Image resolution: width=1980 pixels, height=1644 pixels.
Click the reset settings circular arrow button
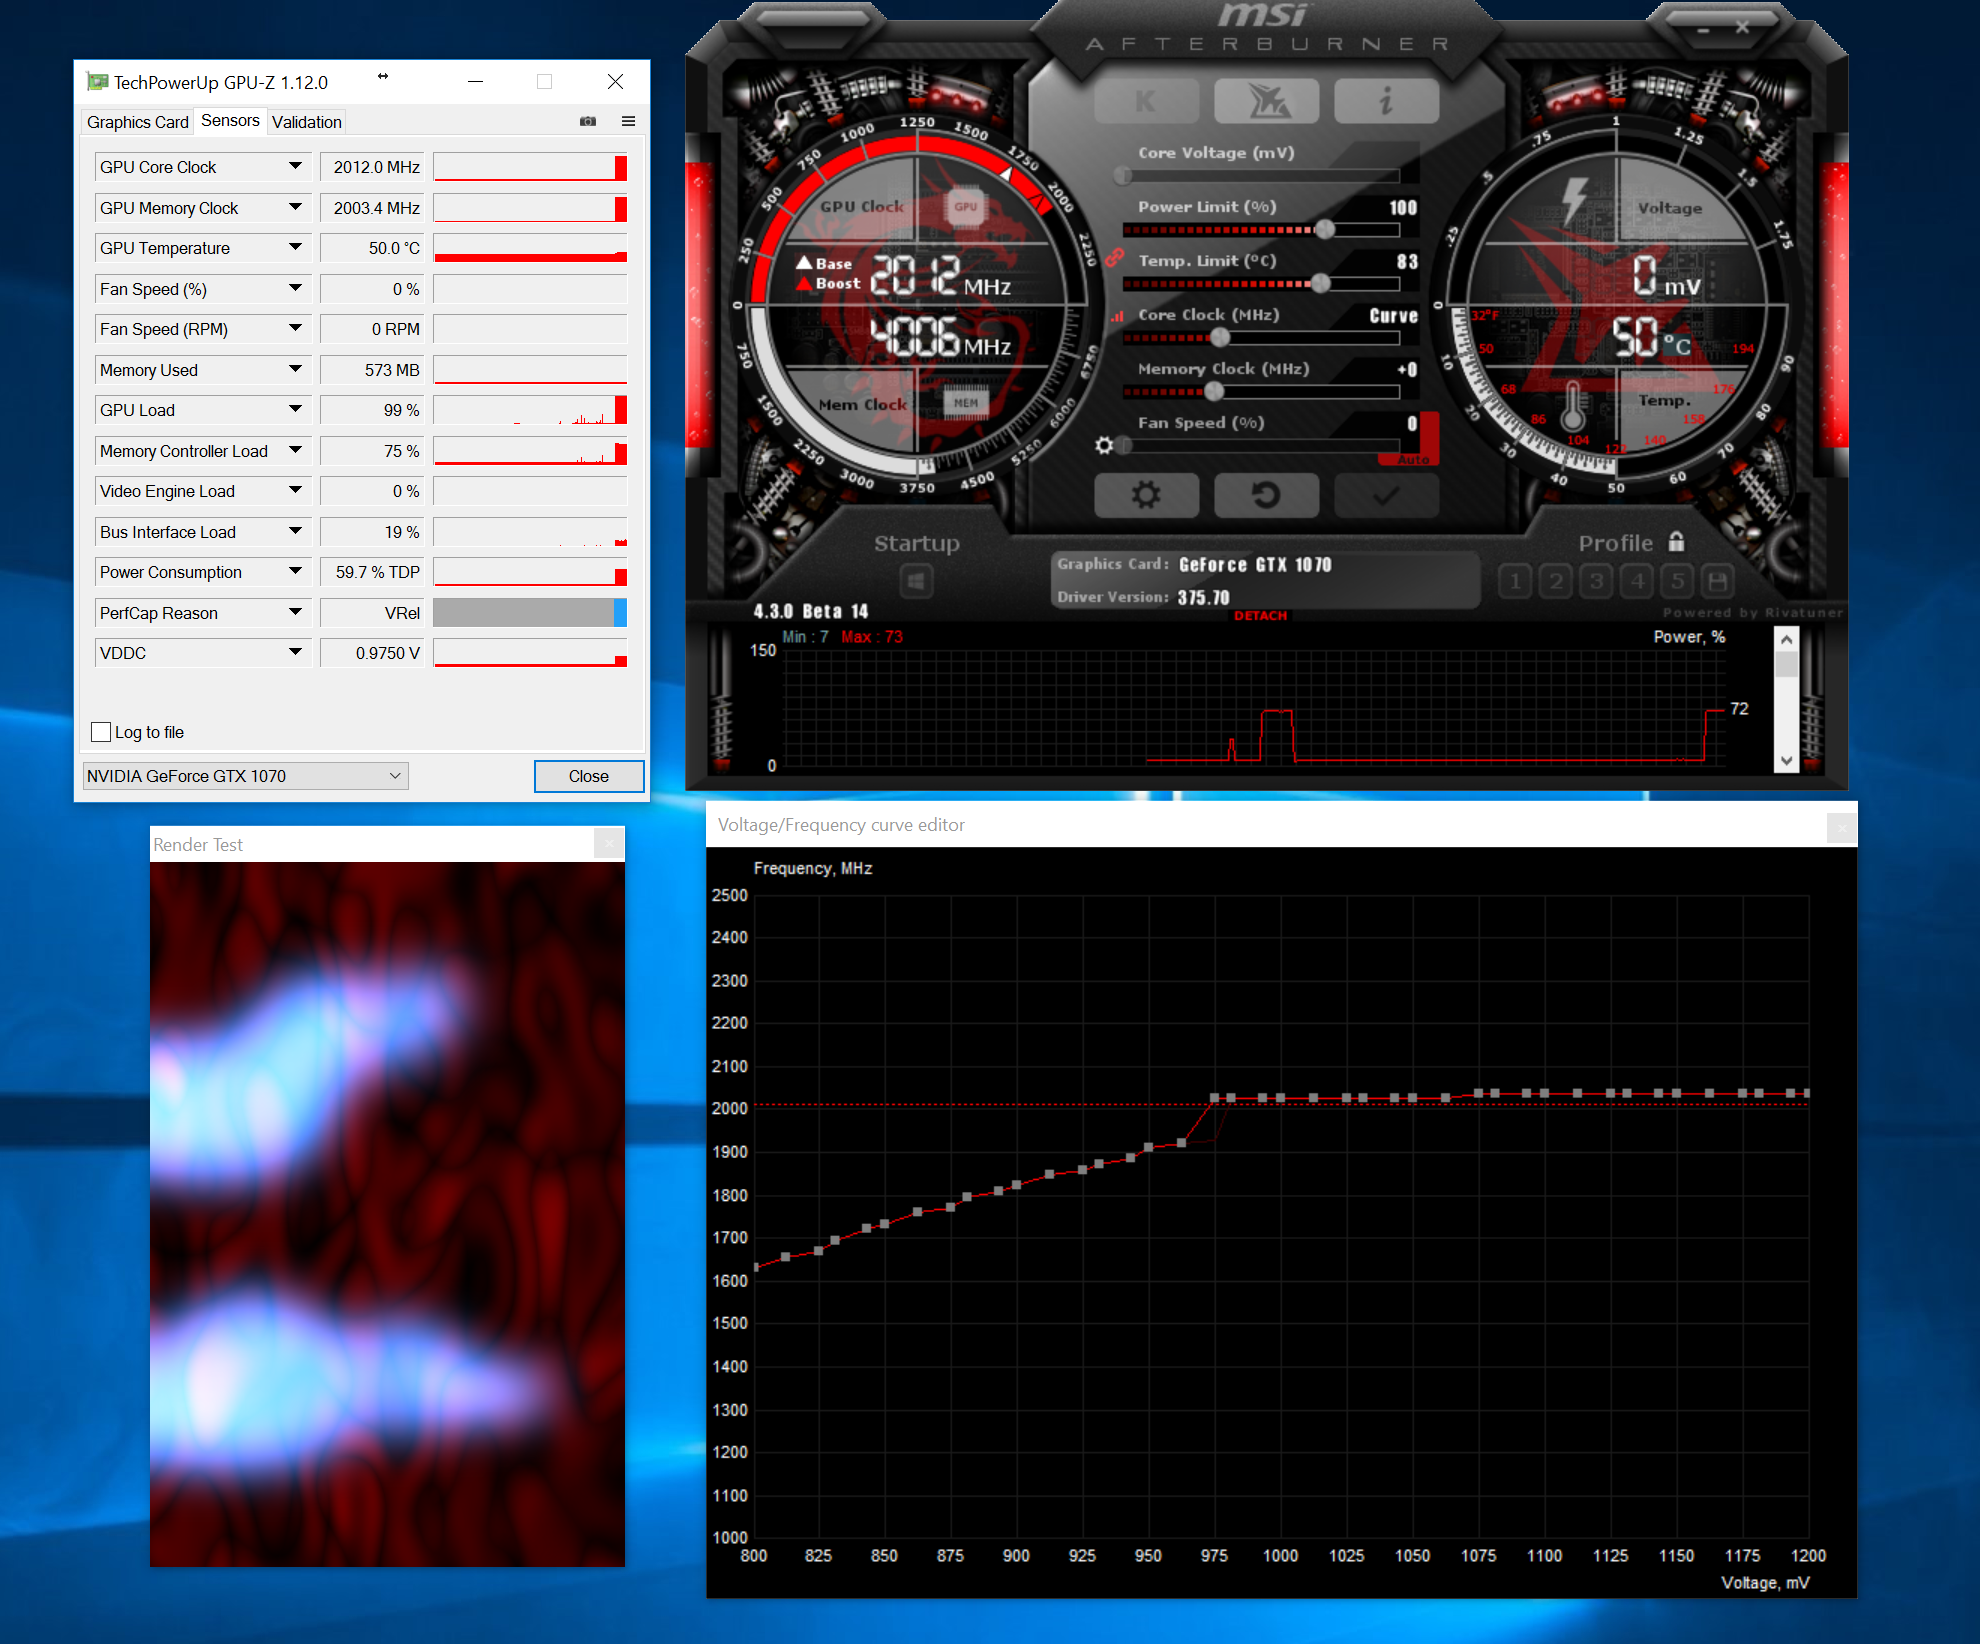coord(1266,495)
